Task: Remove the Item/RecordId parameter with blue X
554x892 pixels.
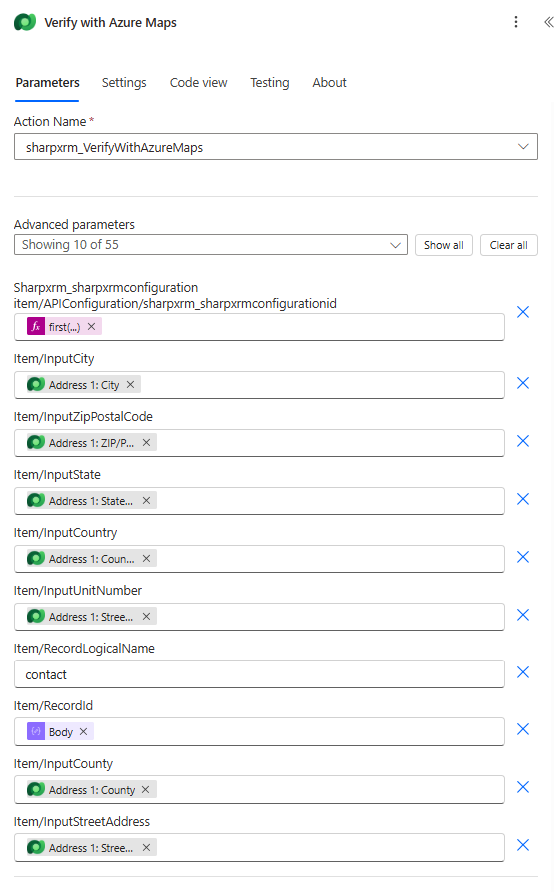Action: point(523,729)
